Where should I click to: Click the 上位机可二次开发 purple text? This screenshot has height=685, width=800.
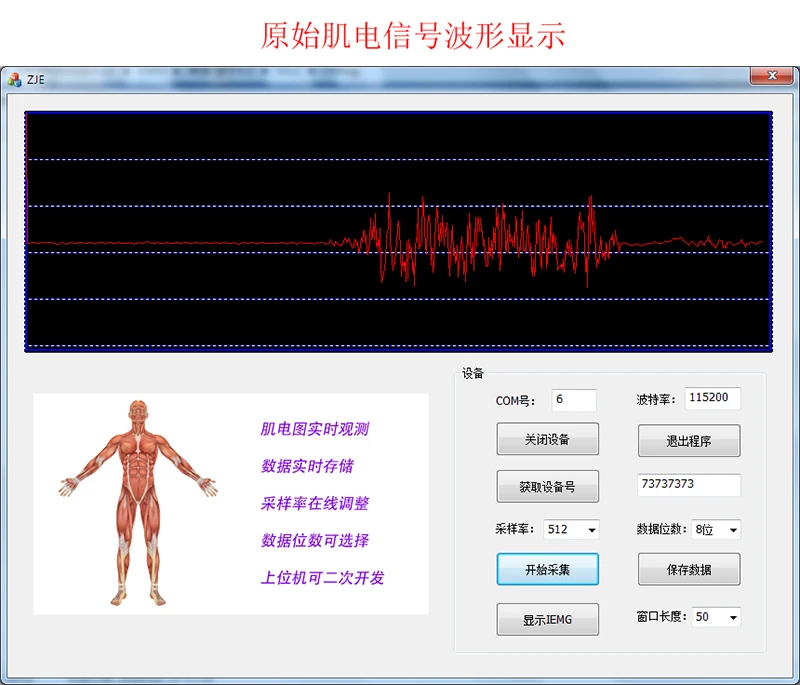point(320,578)
